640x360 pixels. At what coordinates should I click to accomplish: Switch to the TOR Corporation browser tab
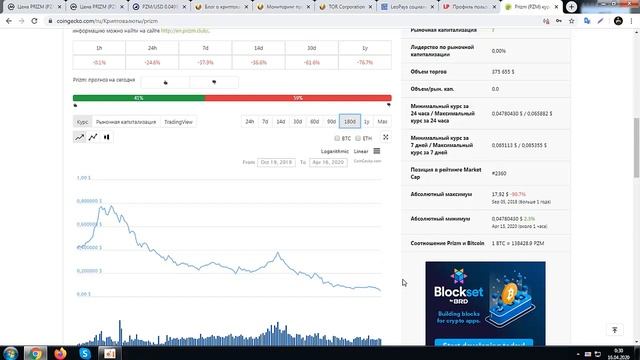(x=345, y=7)
